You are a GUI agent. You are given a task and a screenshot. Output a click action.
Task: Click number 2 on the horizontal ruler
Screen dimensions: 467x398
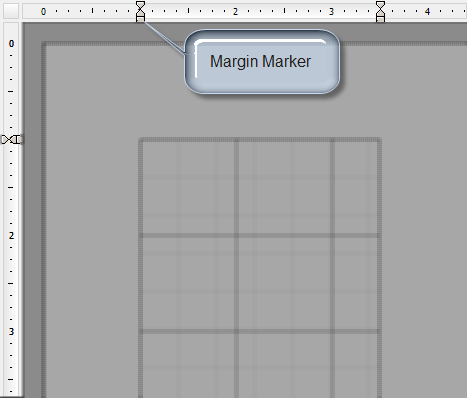[x=235, y=12]
